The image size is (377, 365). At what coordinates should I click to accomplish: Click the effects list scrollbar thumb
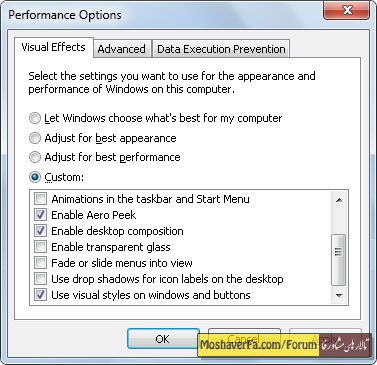click(339, 260)
